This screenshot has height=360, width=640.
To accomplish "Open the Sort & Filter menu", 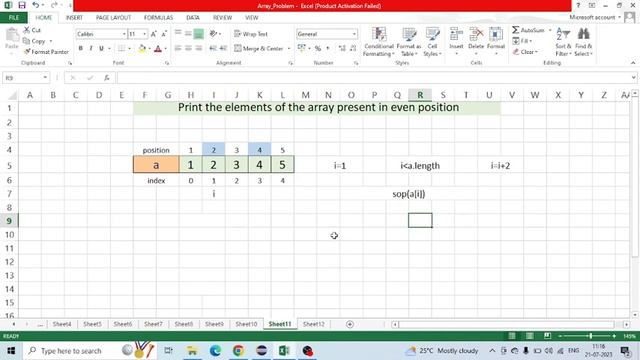I will [563, 42].
